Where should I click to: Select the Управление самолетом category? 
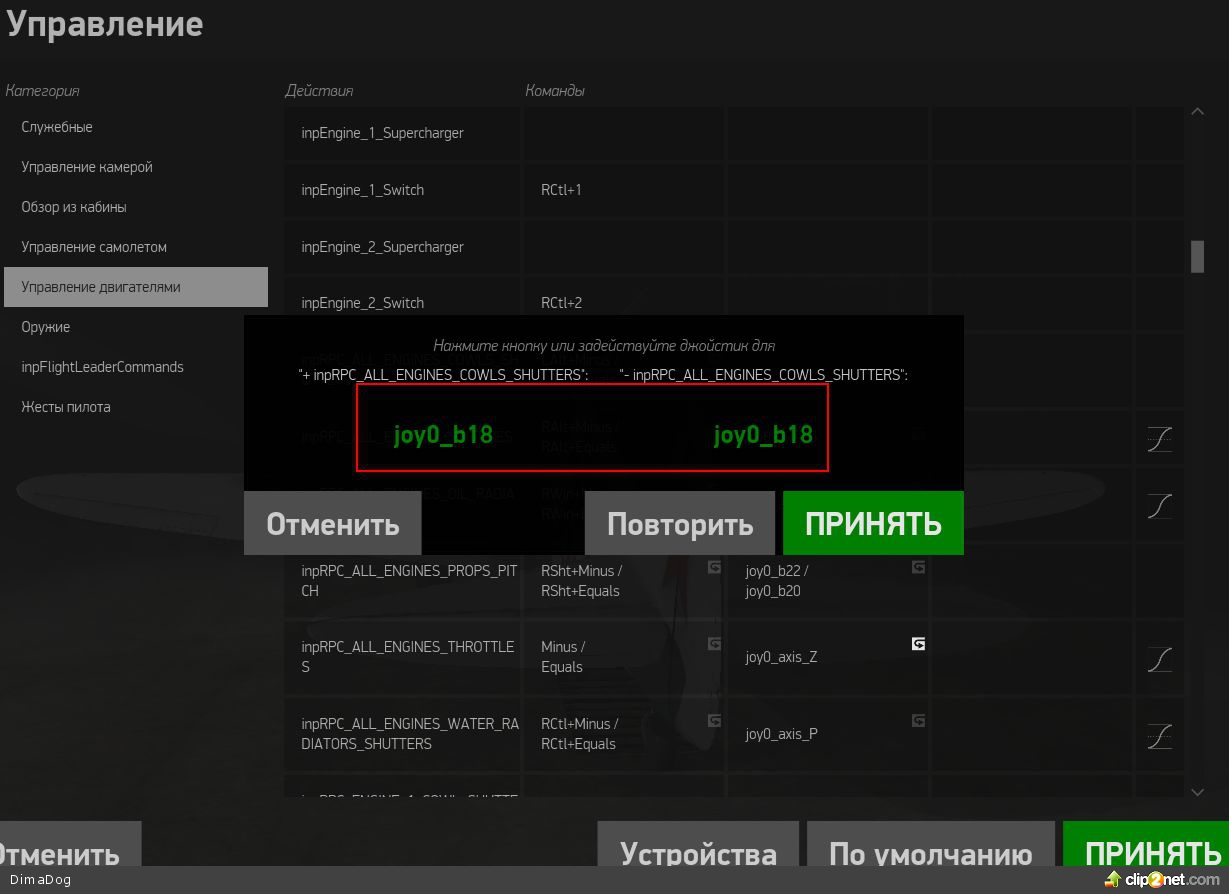136,247
